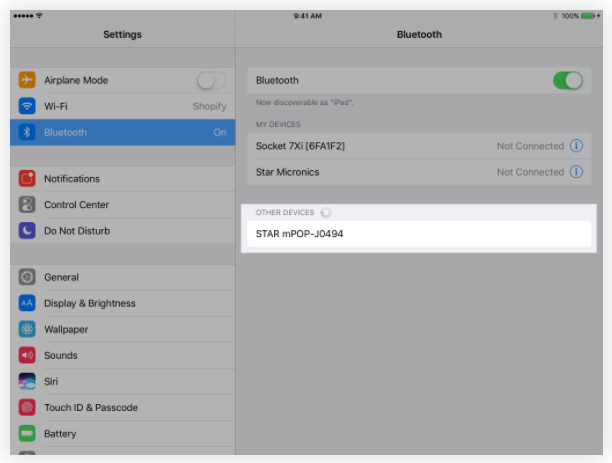Open General settings
The image size is (612, 463).
coord(123,277)
